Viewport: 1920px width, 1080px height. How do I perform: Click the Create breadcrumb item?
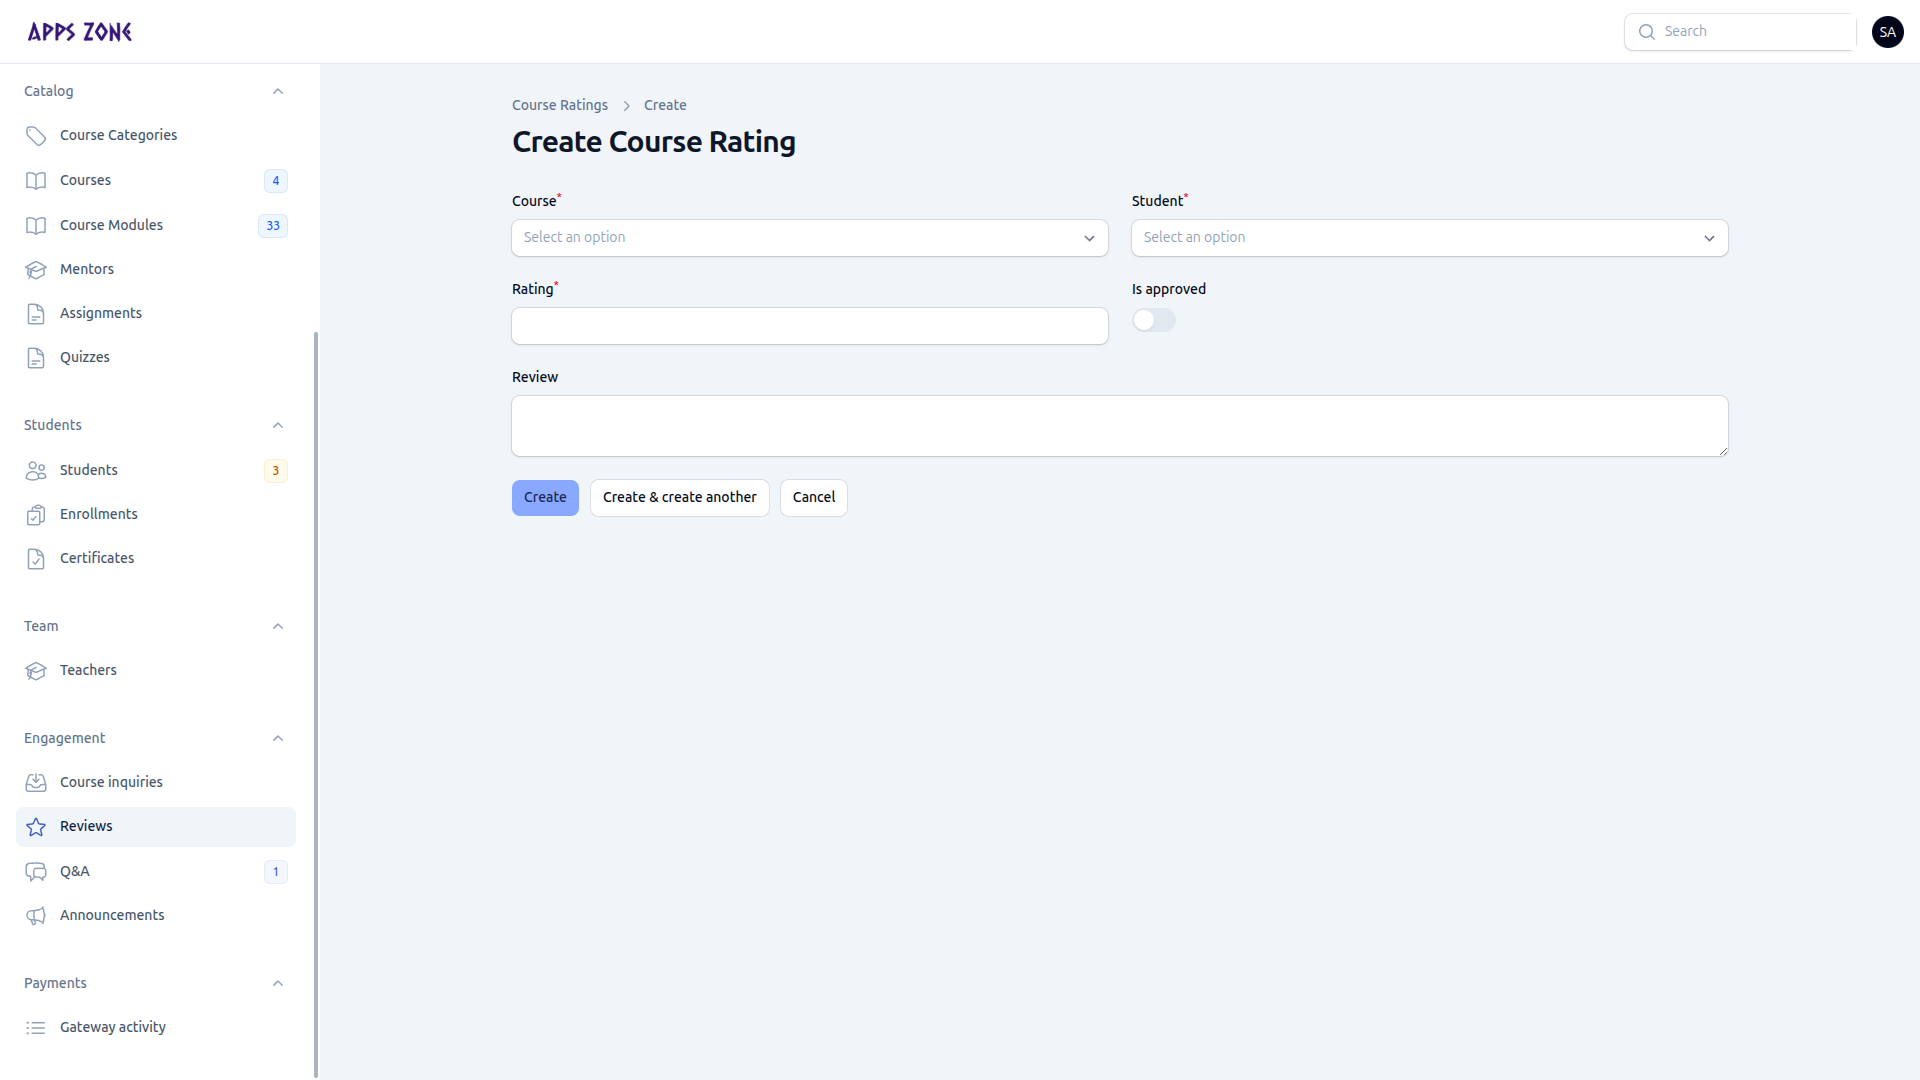pos(665,105)
